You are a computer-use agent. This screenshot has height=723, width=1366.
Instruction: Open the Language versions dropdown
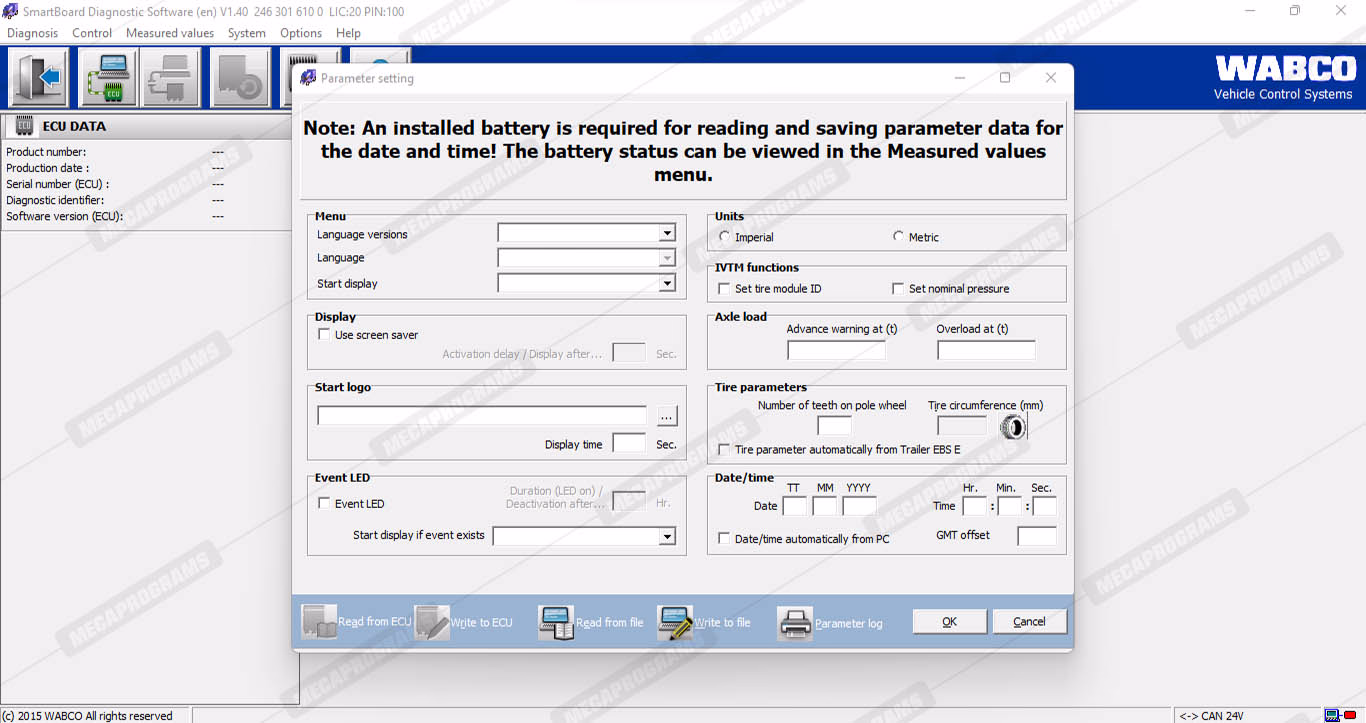pyautogui.click(x=667, y=233)
